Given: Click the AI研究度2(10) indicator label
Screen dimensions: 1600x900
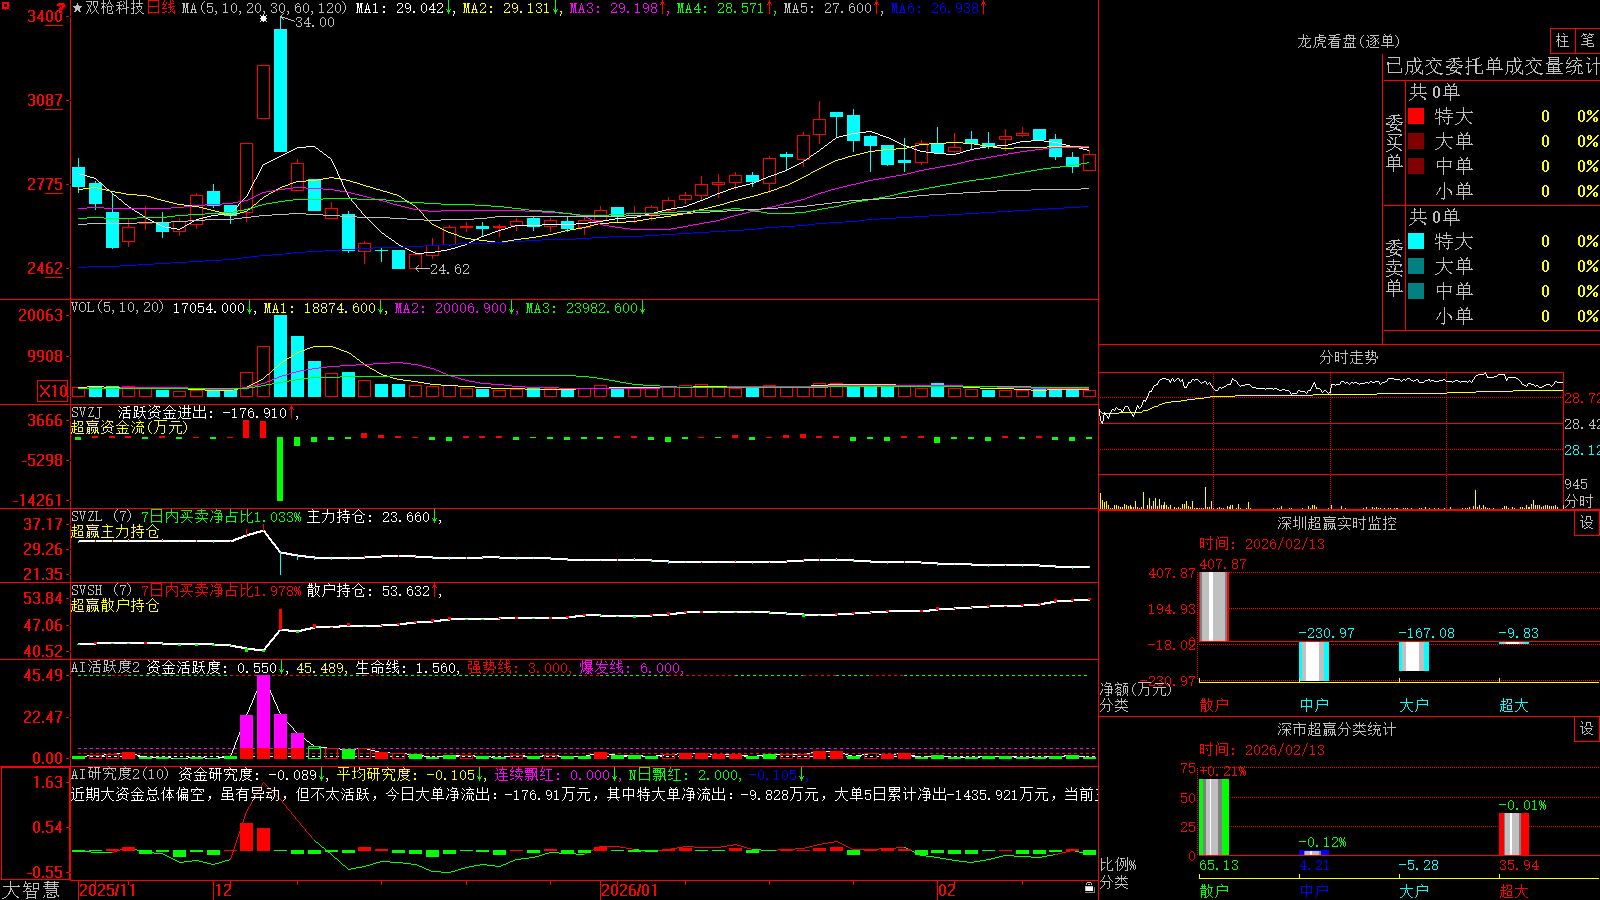Looking at the screenshot, I should [120, 774].
